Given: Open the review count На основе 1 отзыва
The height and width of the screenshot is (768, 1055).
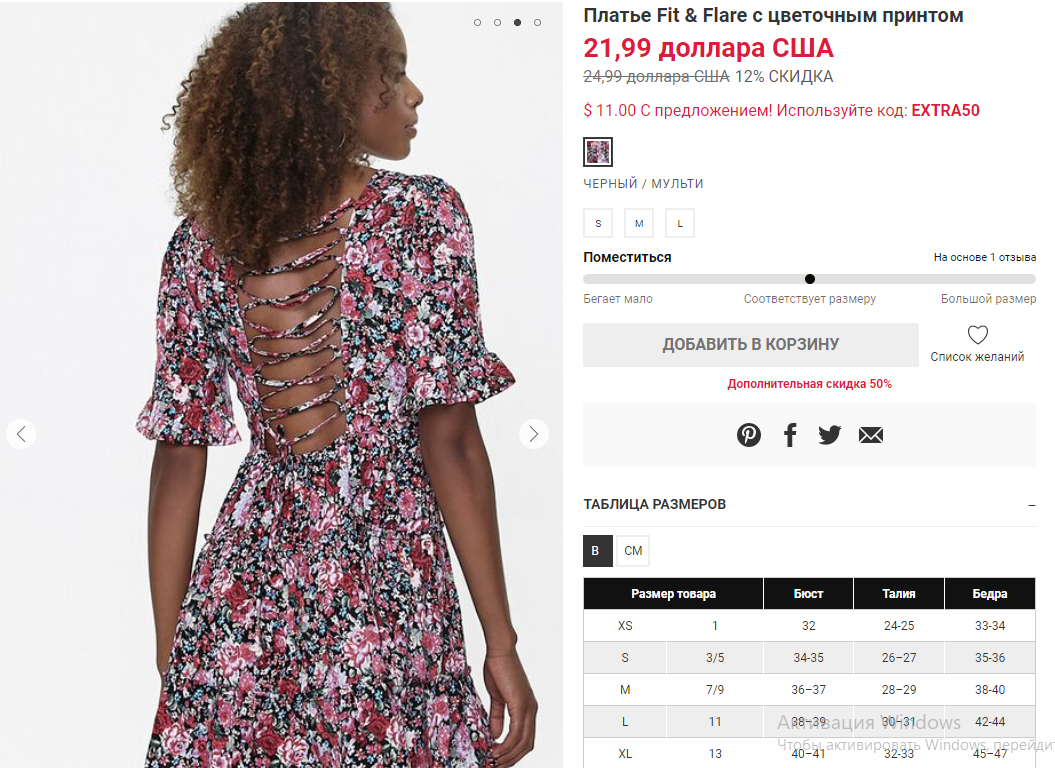Looking at the screenshot, I should pos(984,257).
